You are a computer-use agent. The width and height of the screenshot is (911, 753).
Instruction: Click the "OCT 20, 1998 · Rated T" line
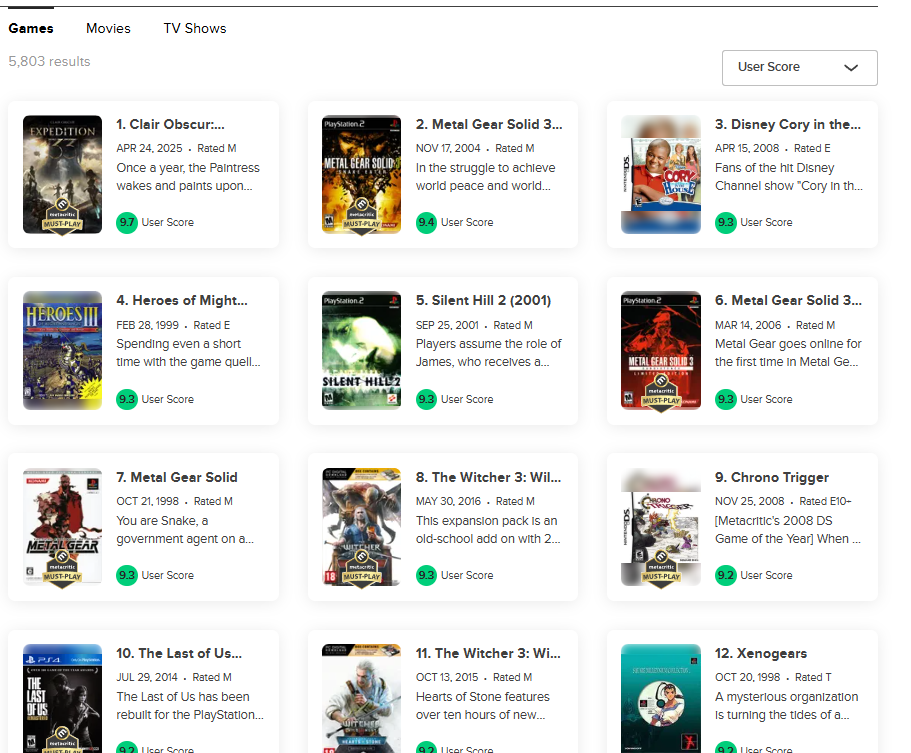773,677
